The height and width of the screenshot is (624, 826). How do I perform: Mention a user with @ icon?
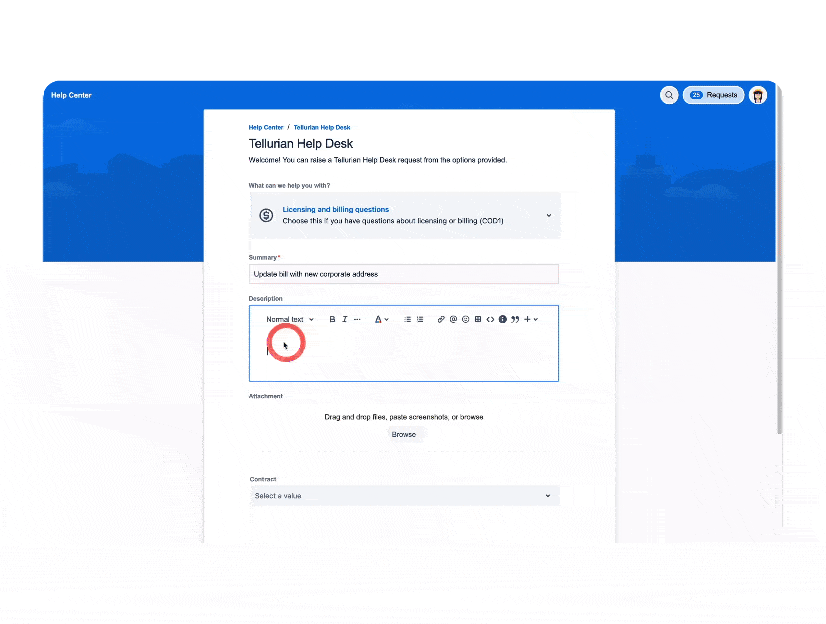coord(453,319)
